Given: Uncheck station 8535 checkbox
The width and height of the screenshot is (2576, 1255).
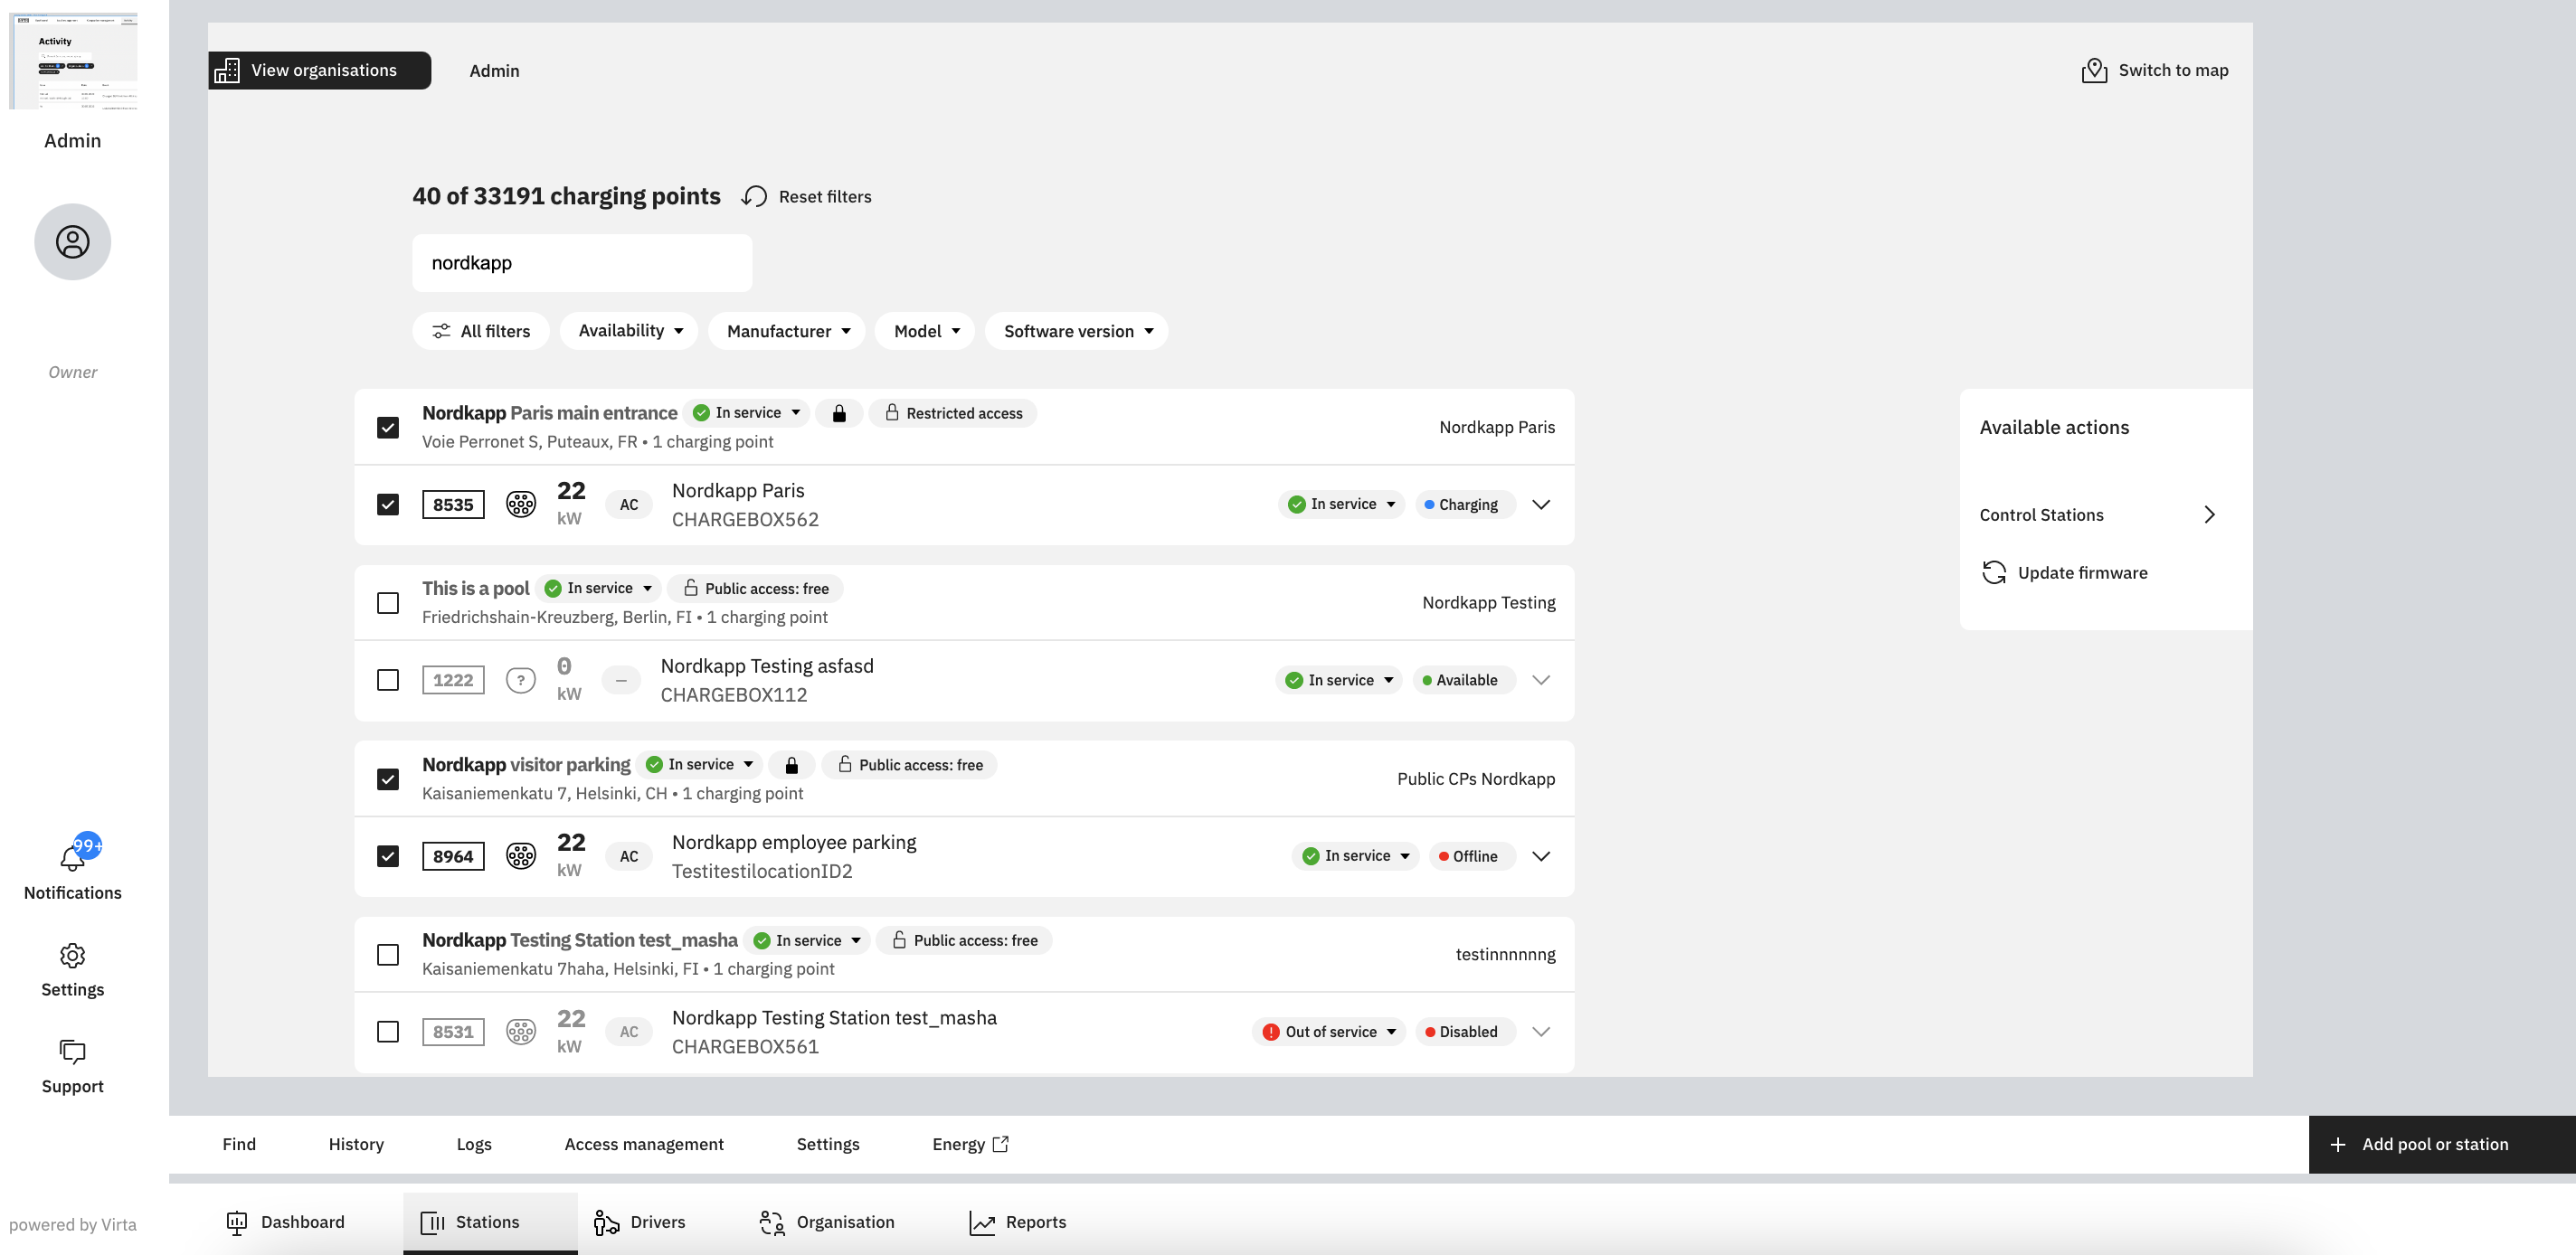Looking at the screenshot, I should coord(388,504).
